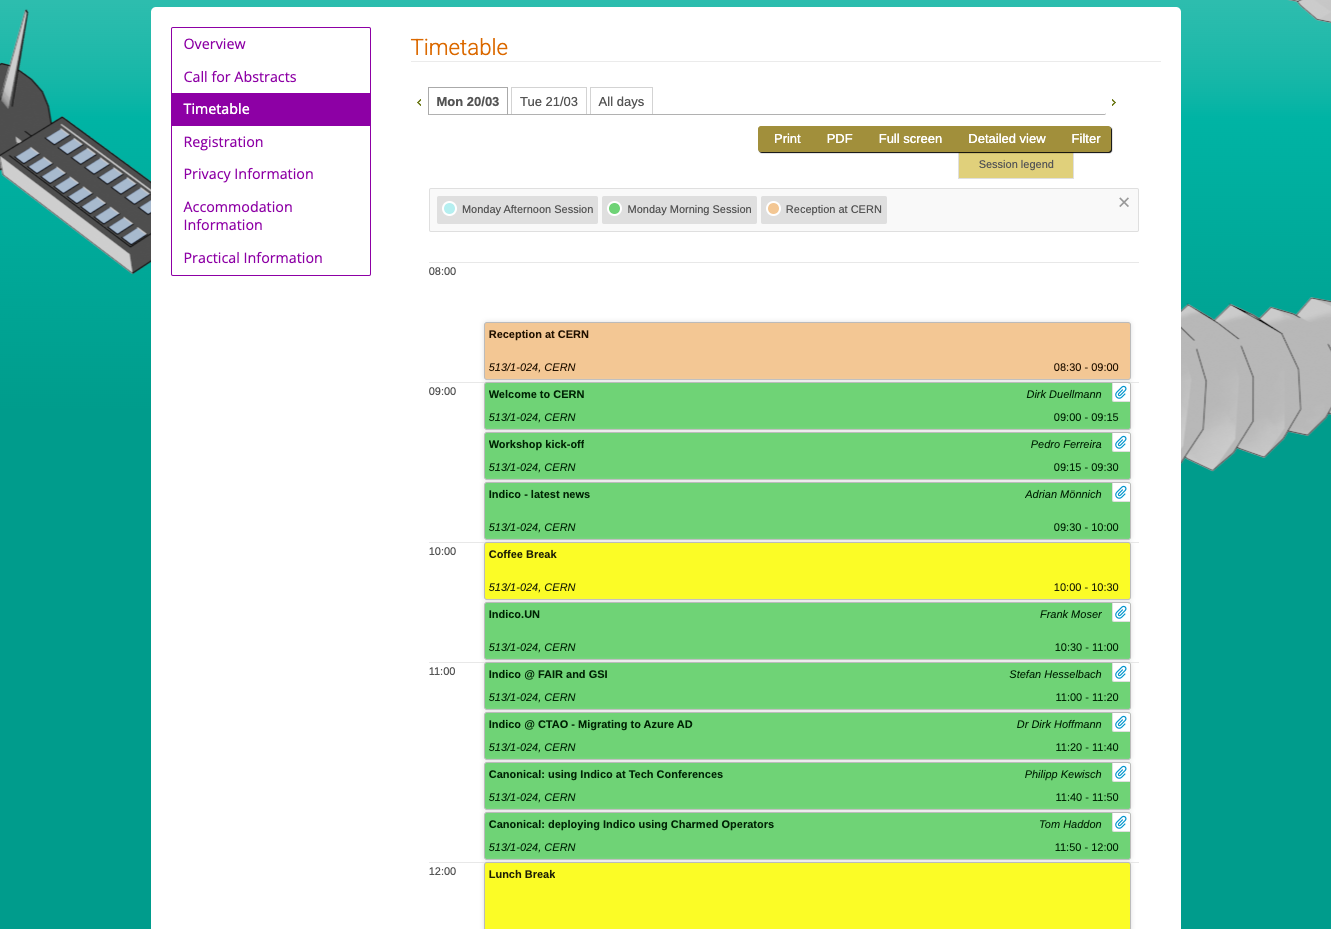Viewport: 1331px width, 929px height.
Task: Switch to the Mon 20/03 tab
Action: coord(468,101)
